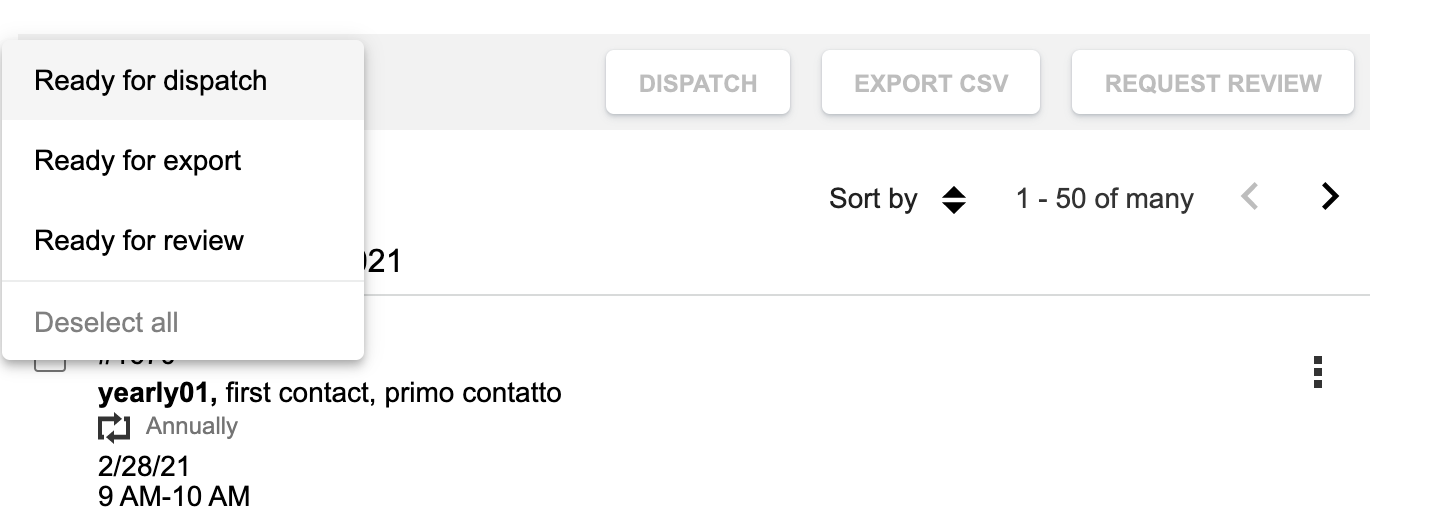Image resolution: width=1450 pixels, height=518 pixels.
Task: Open the three-dot more options menu for yearly01
Action: [x=1317, y=372]
